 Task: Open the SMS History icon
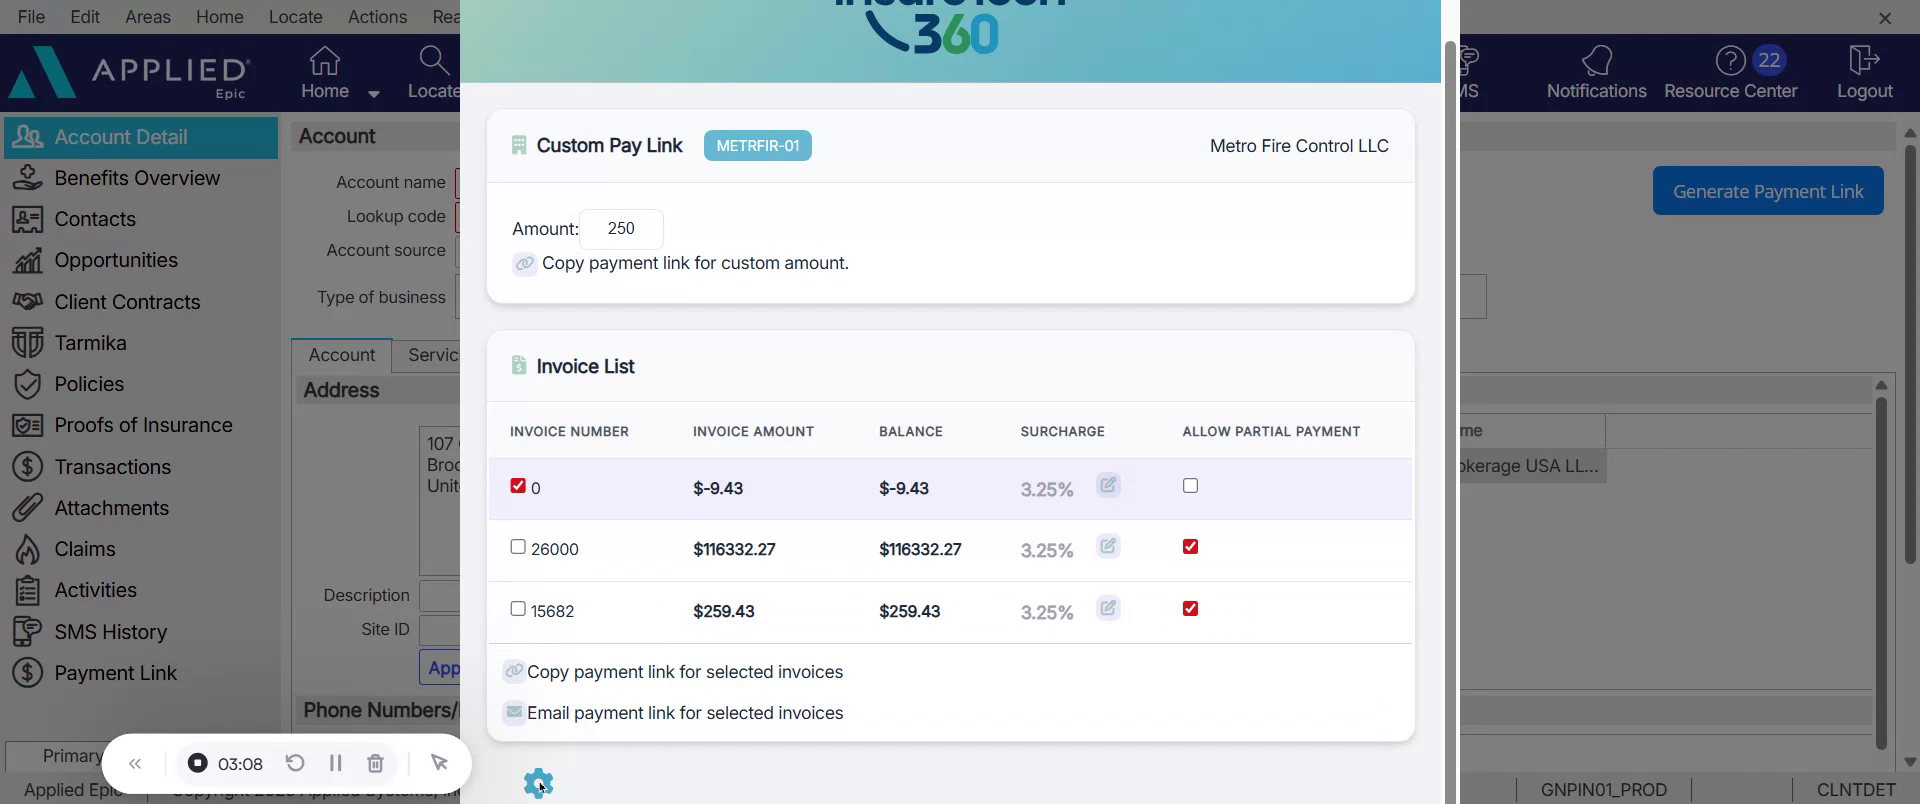27,632
